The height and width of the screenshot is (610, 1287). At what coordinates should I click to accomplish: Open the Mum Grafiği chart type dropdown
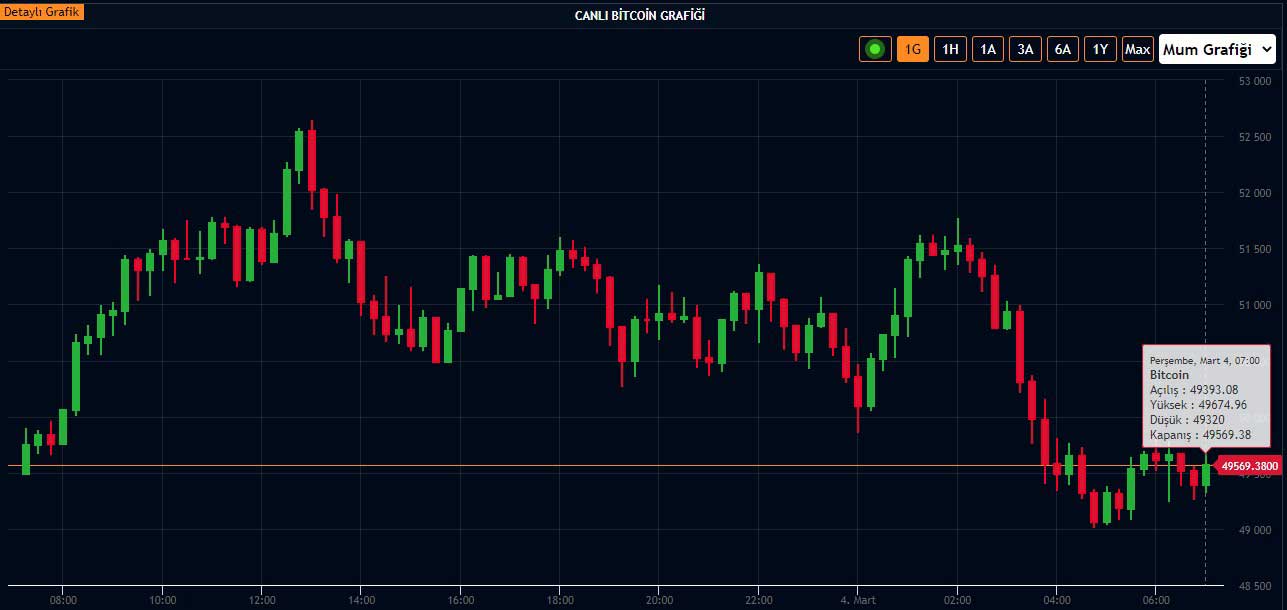click(x=1218, y=49)
